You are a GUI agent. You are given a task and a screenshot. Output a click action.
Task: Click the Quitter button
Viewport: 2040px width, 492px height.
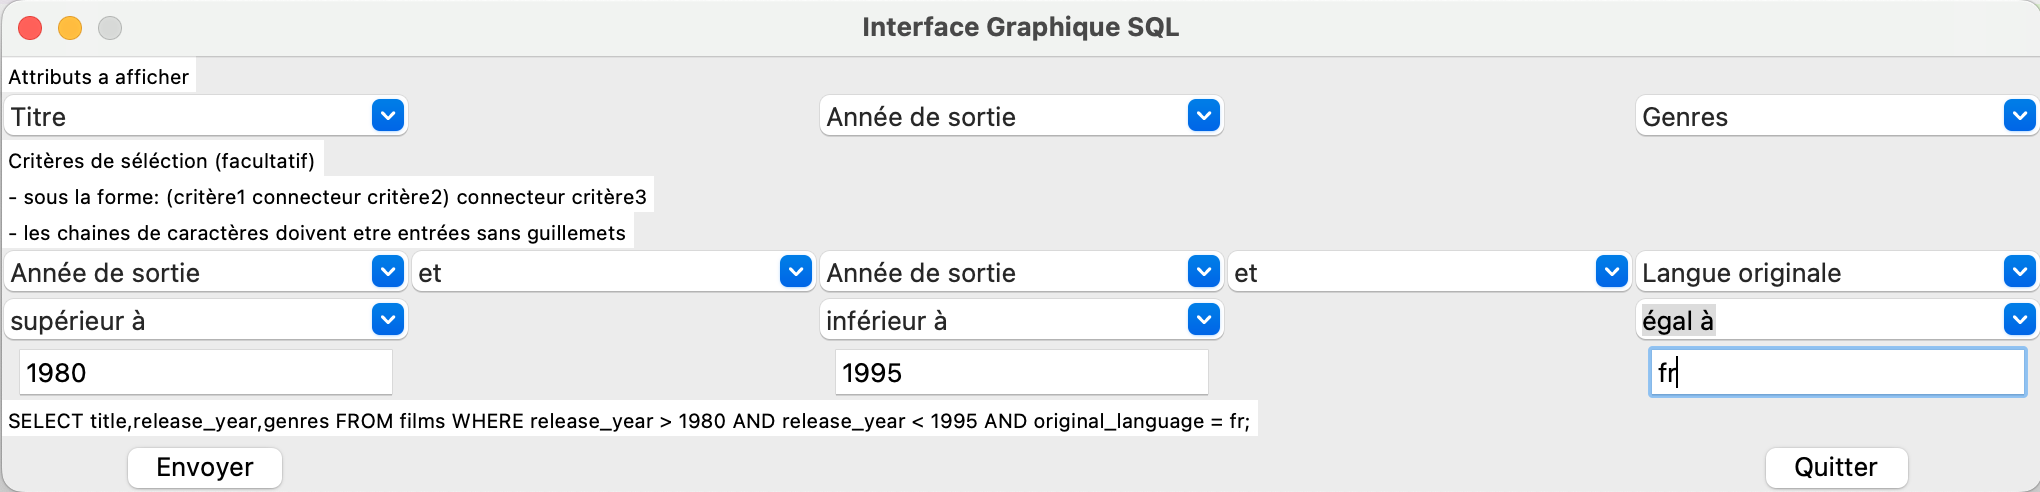pyautogui.click(x=1836, y=467)
